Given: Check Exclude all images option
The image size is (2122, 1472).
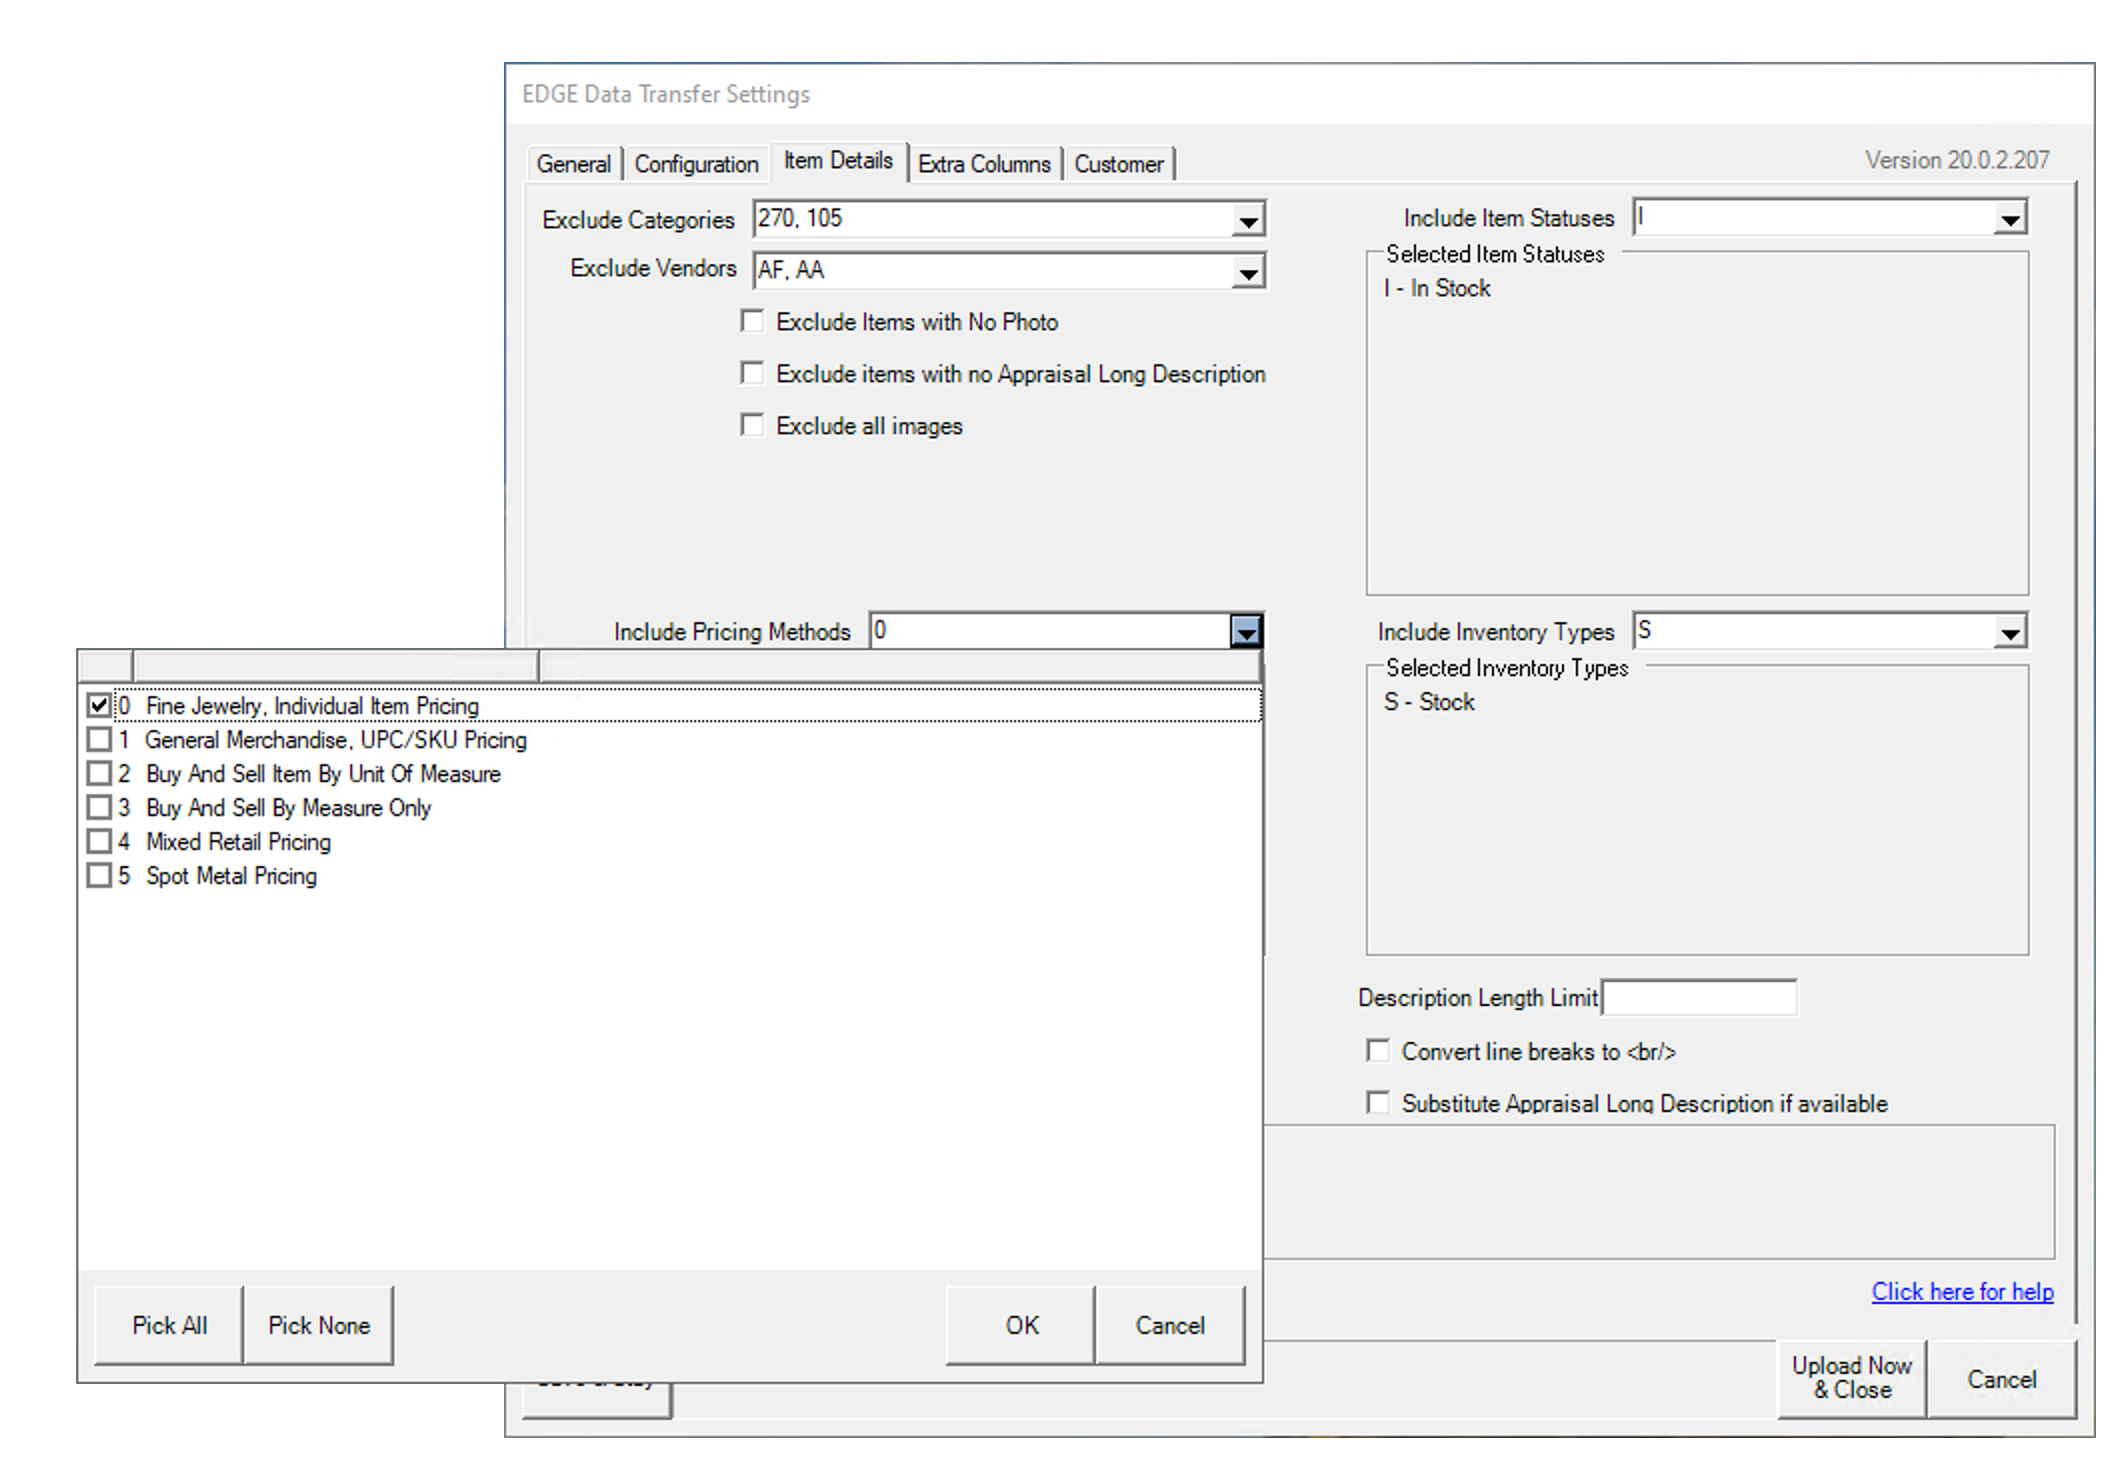Looking at the screenshot, I should coord(752,425).
